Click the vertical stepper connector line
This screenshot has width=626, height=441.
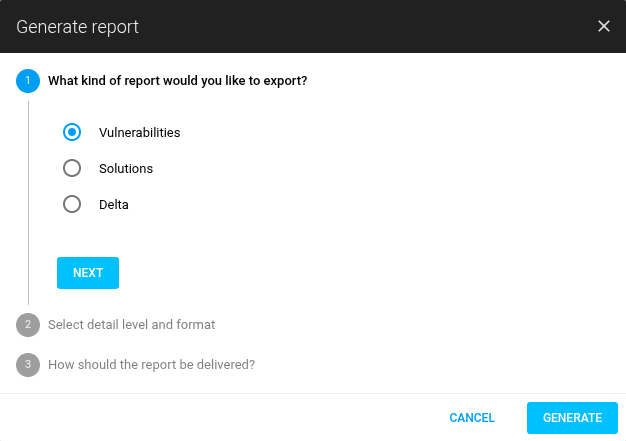point(28,200)
